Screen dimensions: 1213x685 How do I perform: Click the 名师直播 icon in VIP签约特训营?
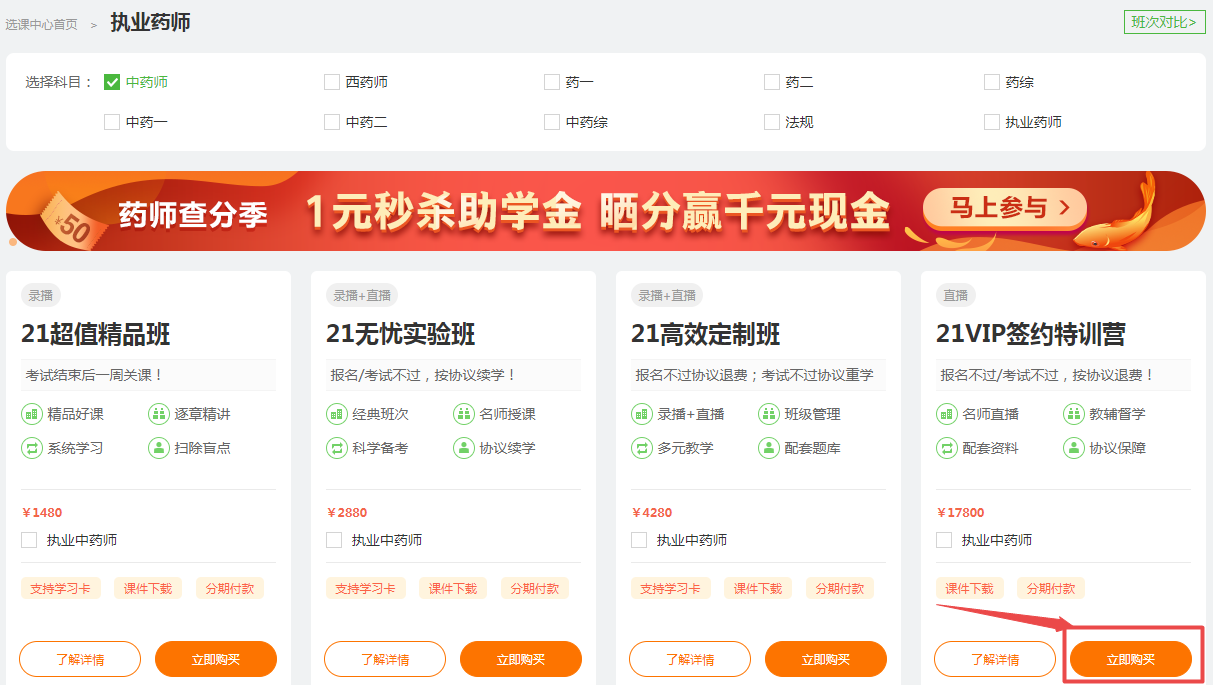point(947,414)
